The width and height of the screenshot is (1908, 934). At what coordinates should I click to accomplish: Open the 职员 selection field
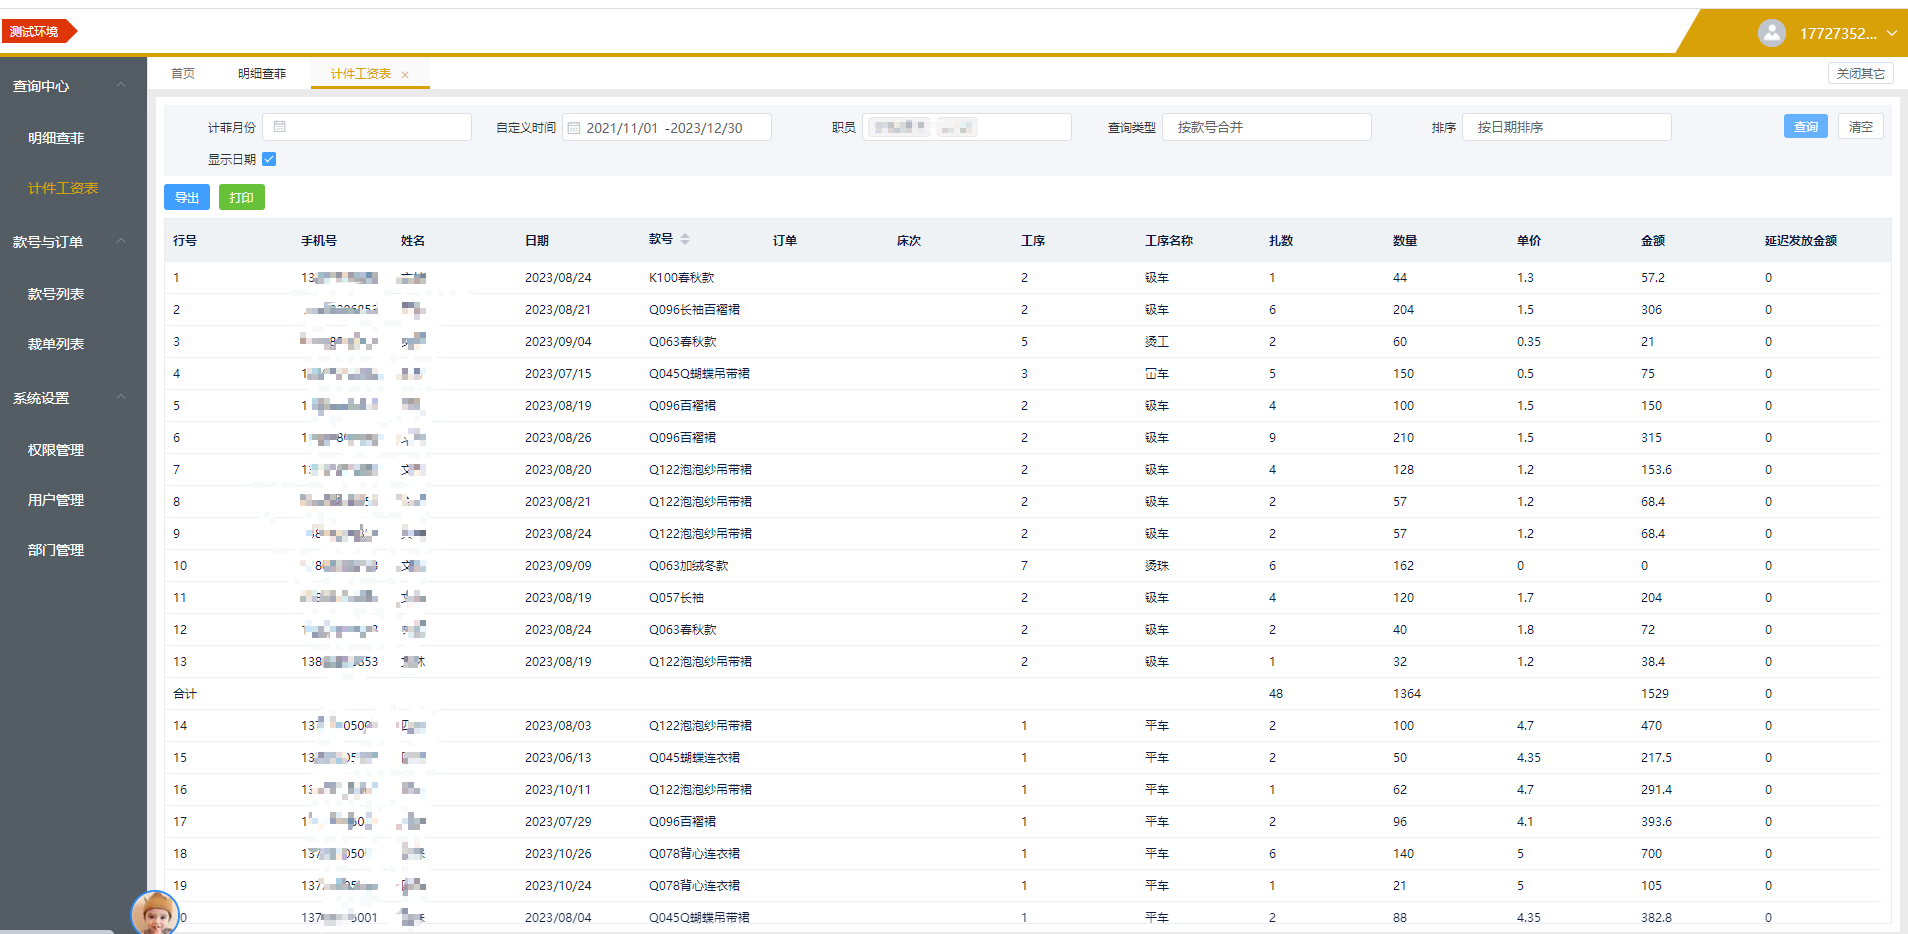(x=966, y=127)
